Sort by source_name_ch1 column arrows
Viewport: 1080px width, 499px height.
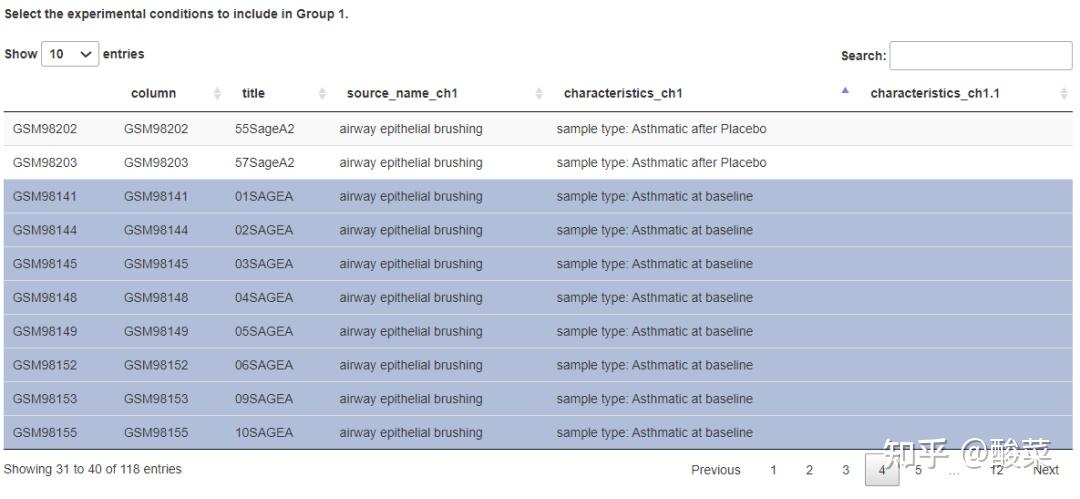point(539,94)
